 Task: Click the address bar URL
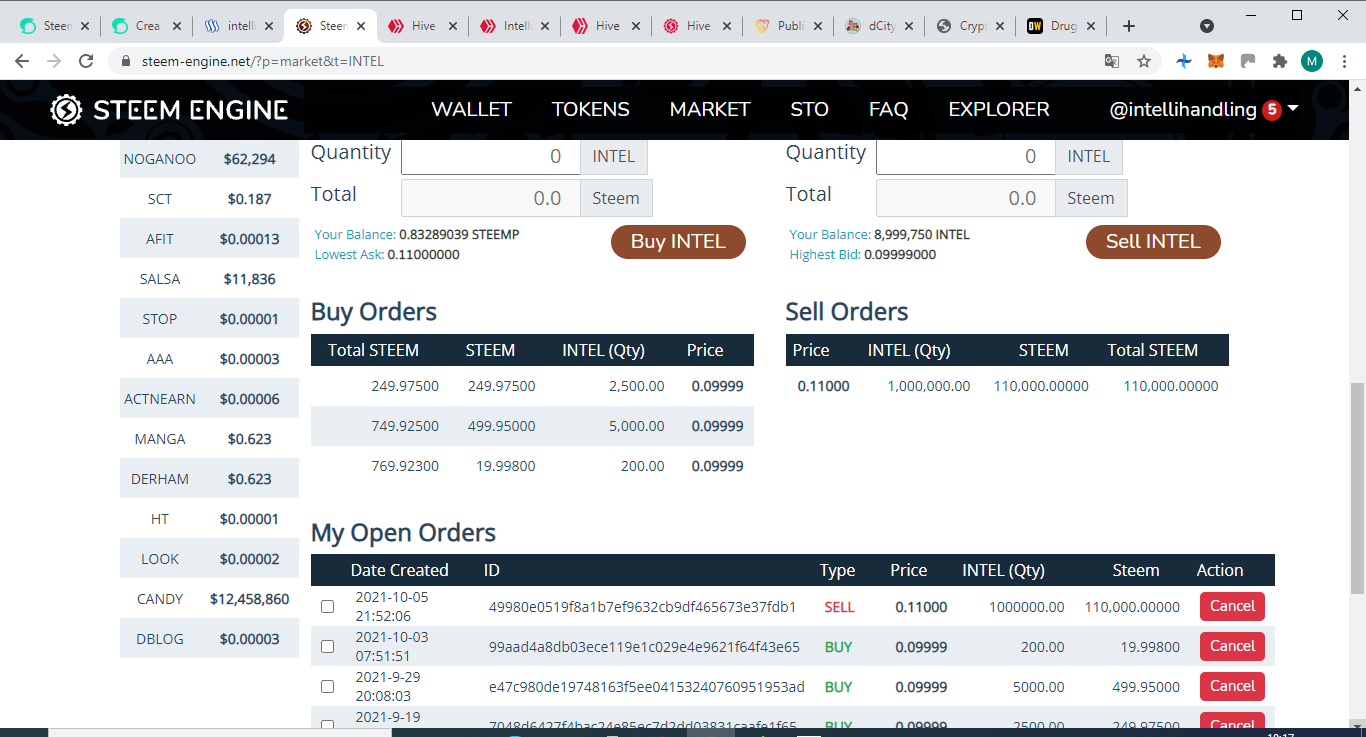(x=263, y=61)
